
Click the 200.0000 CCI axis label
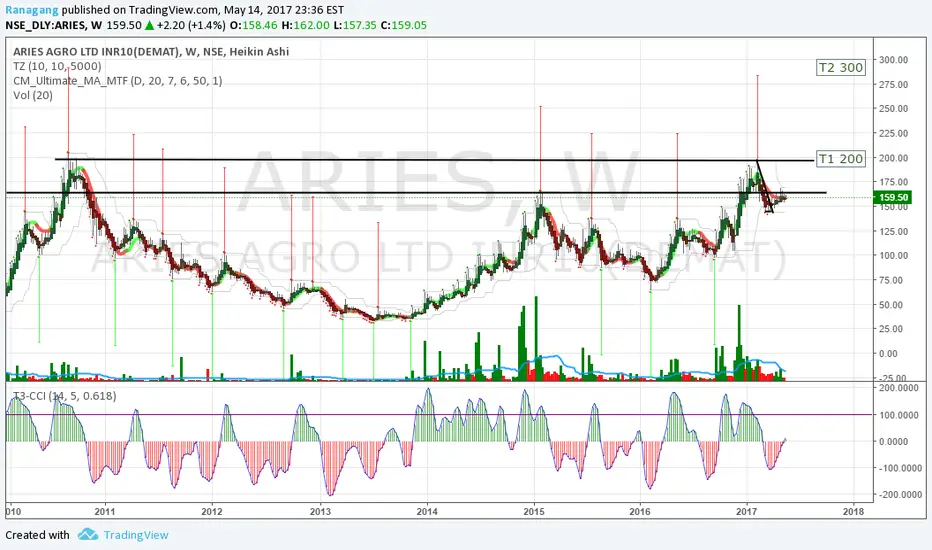(901, 388)
